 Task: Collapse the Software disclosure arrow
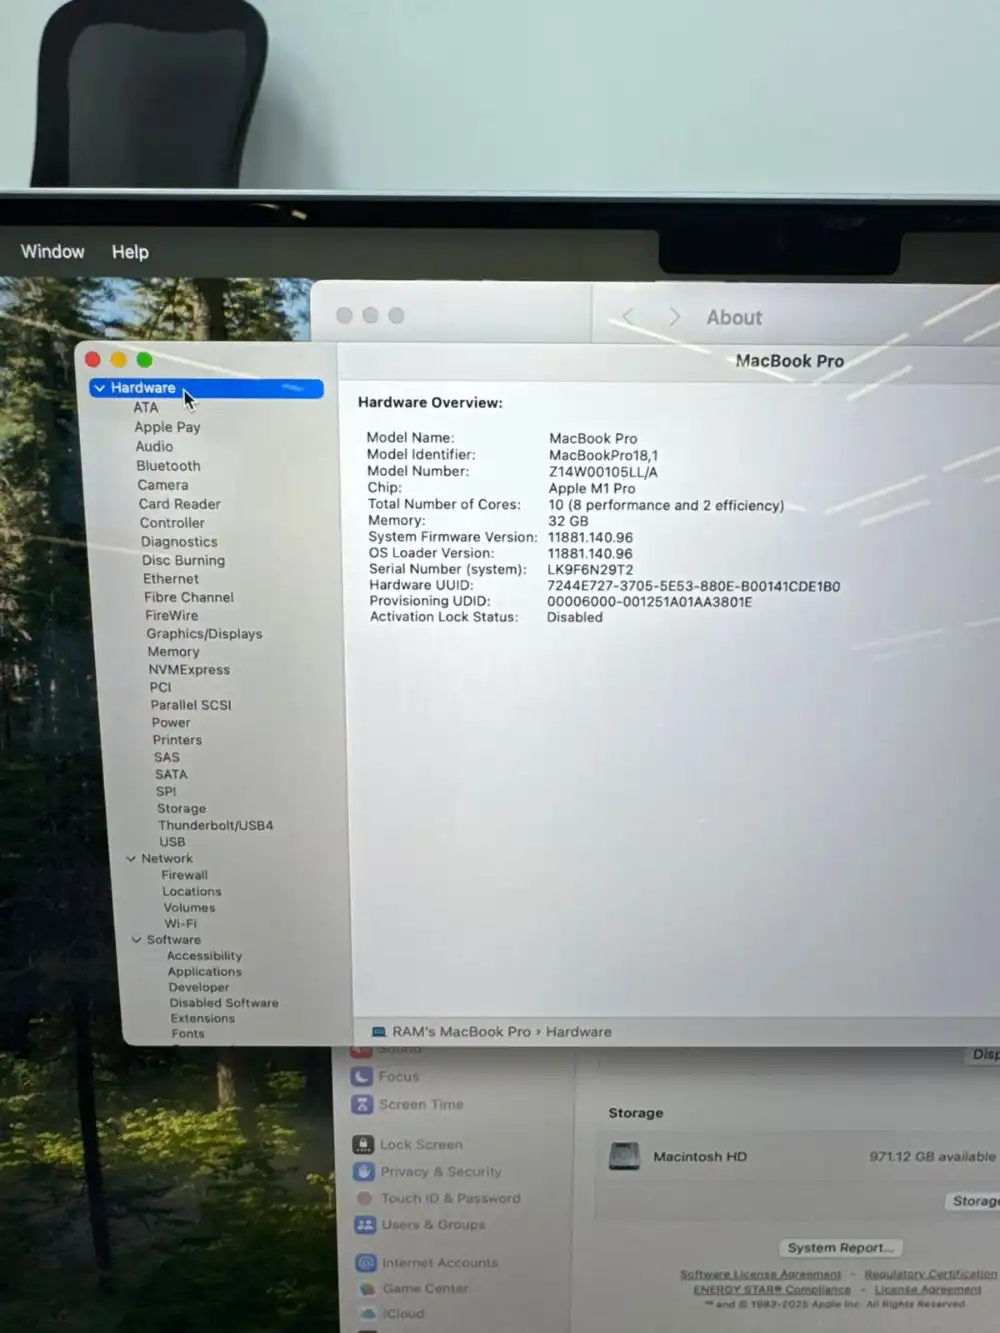(x=137, y=940)
